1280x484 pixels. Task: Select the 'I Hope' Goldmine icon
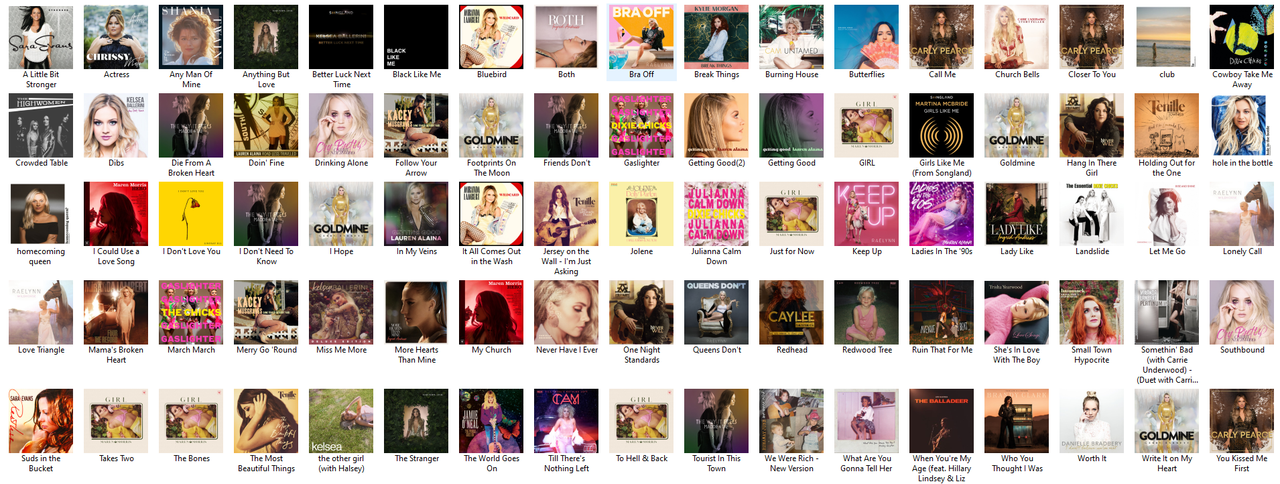341,213
